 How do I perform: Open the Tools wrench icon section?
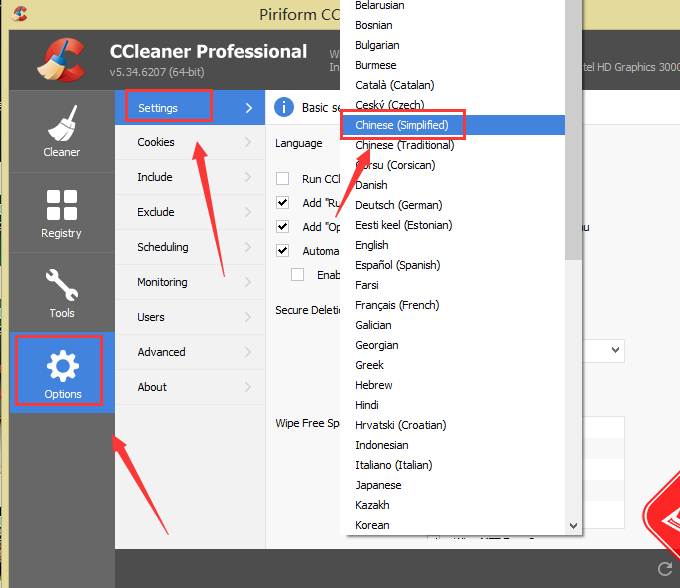pyautogui.click(x=61, y=292)
